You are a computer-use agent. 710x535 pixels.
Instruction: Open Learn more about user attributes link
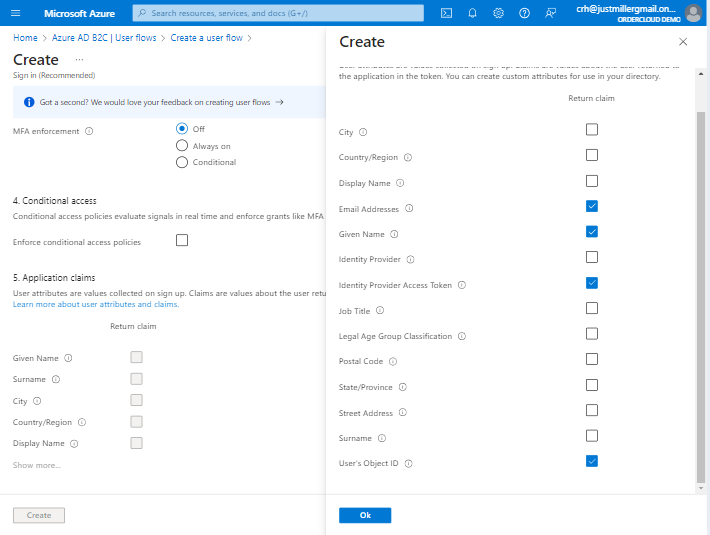tap(96, 304)
